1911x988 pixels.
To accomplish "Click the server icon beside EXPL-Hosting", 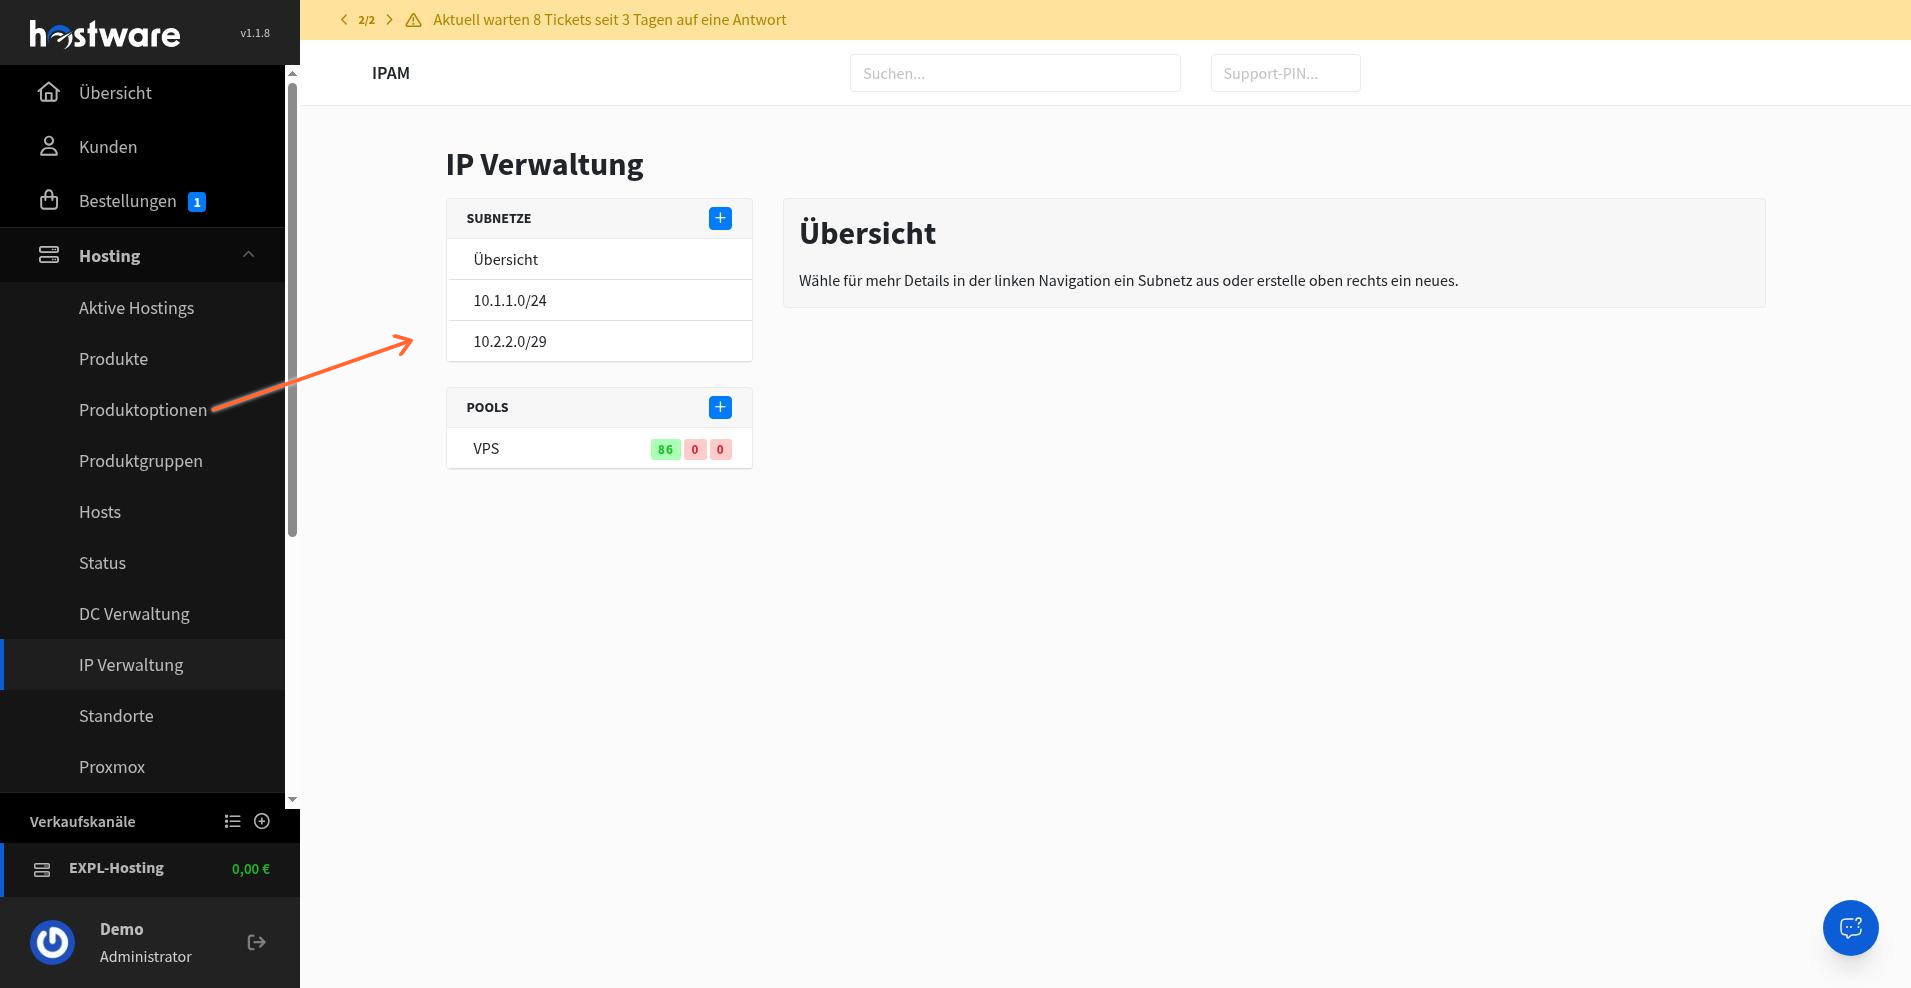I will coord(42,870).
